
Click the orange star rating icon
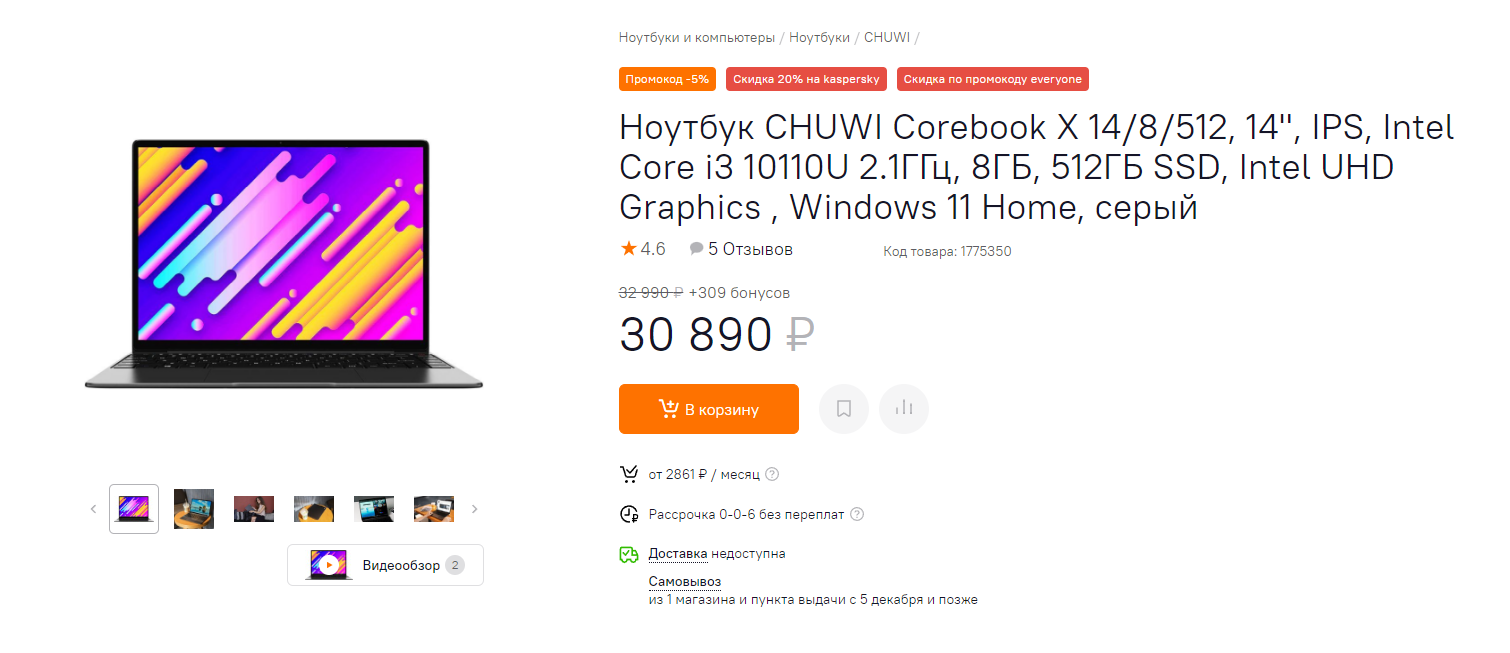(x=628, y=248)
